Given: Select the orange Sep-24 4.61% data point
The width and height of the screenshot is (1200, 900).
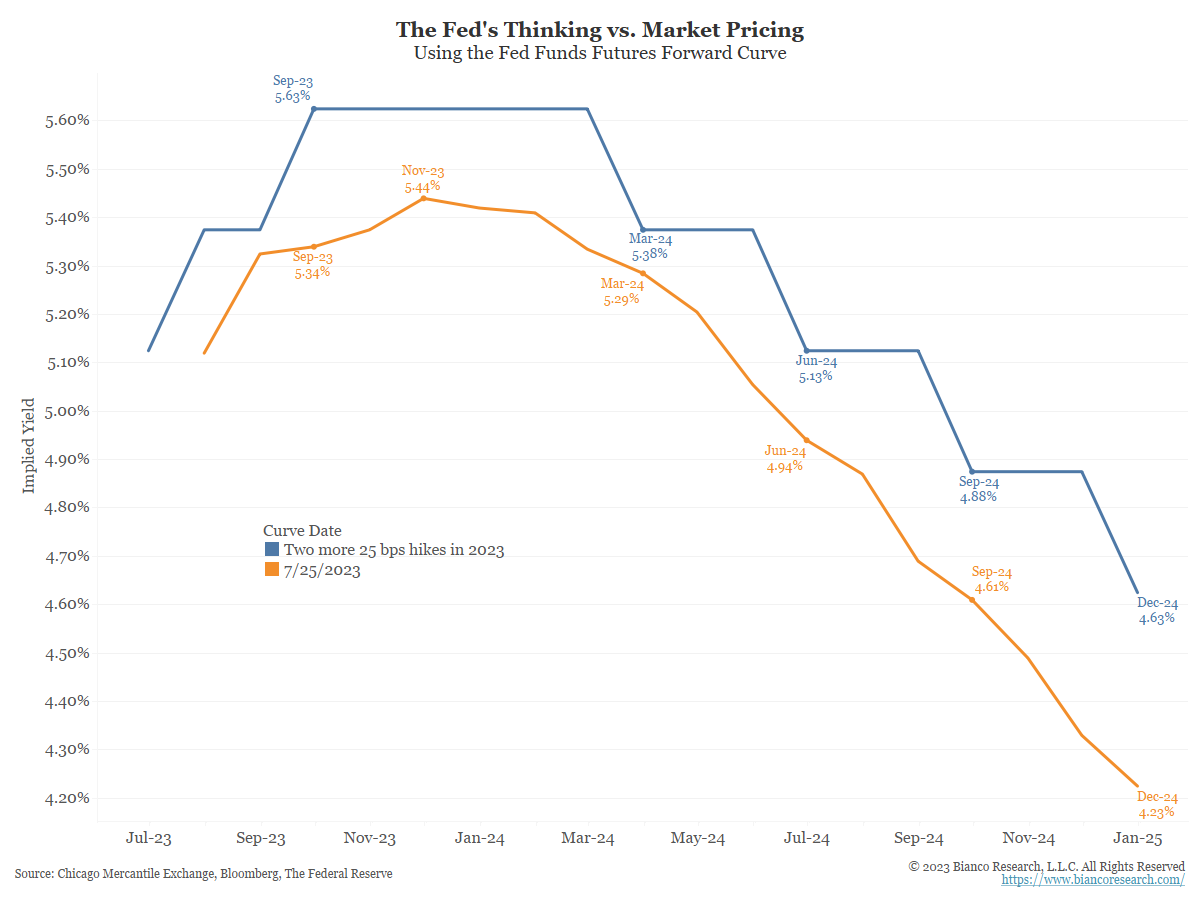Looking at the screenshot, I should coord(972,599).
